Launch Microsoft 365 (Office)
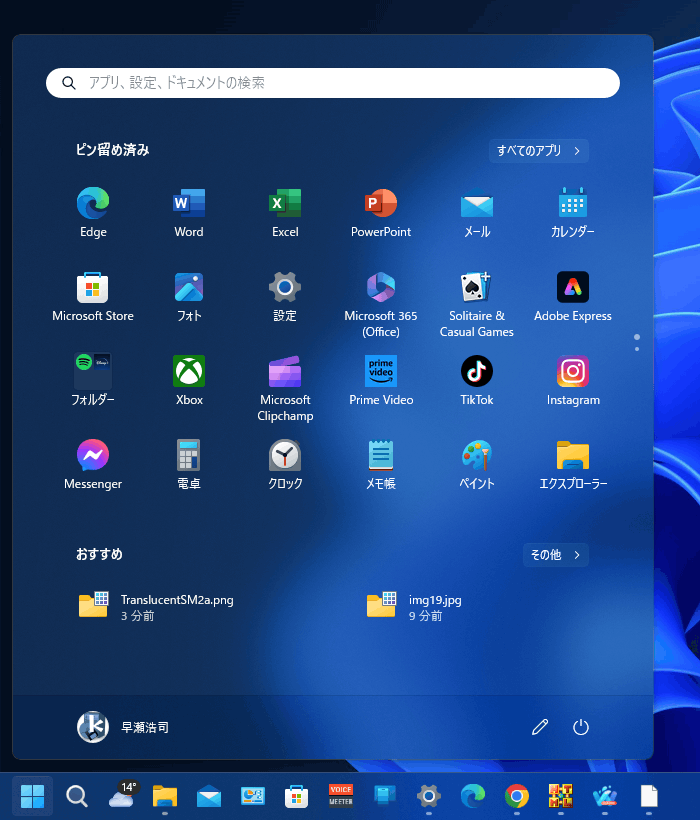This screenshot has width=700, height=820. (381, 304)
